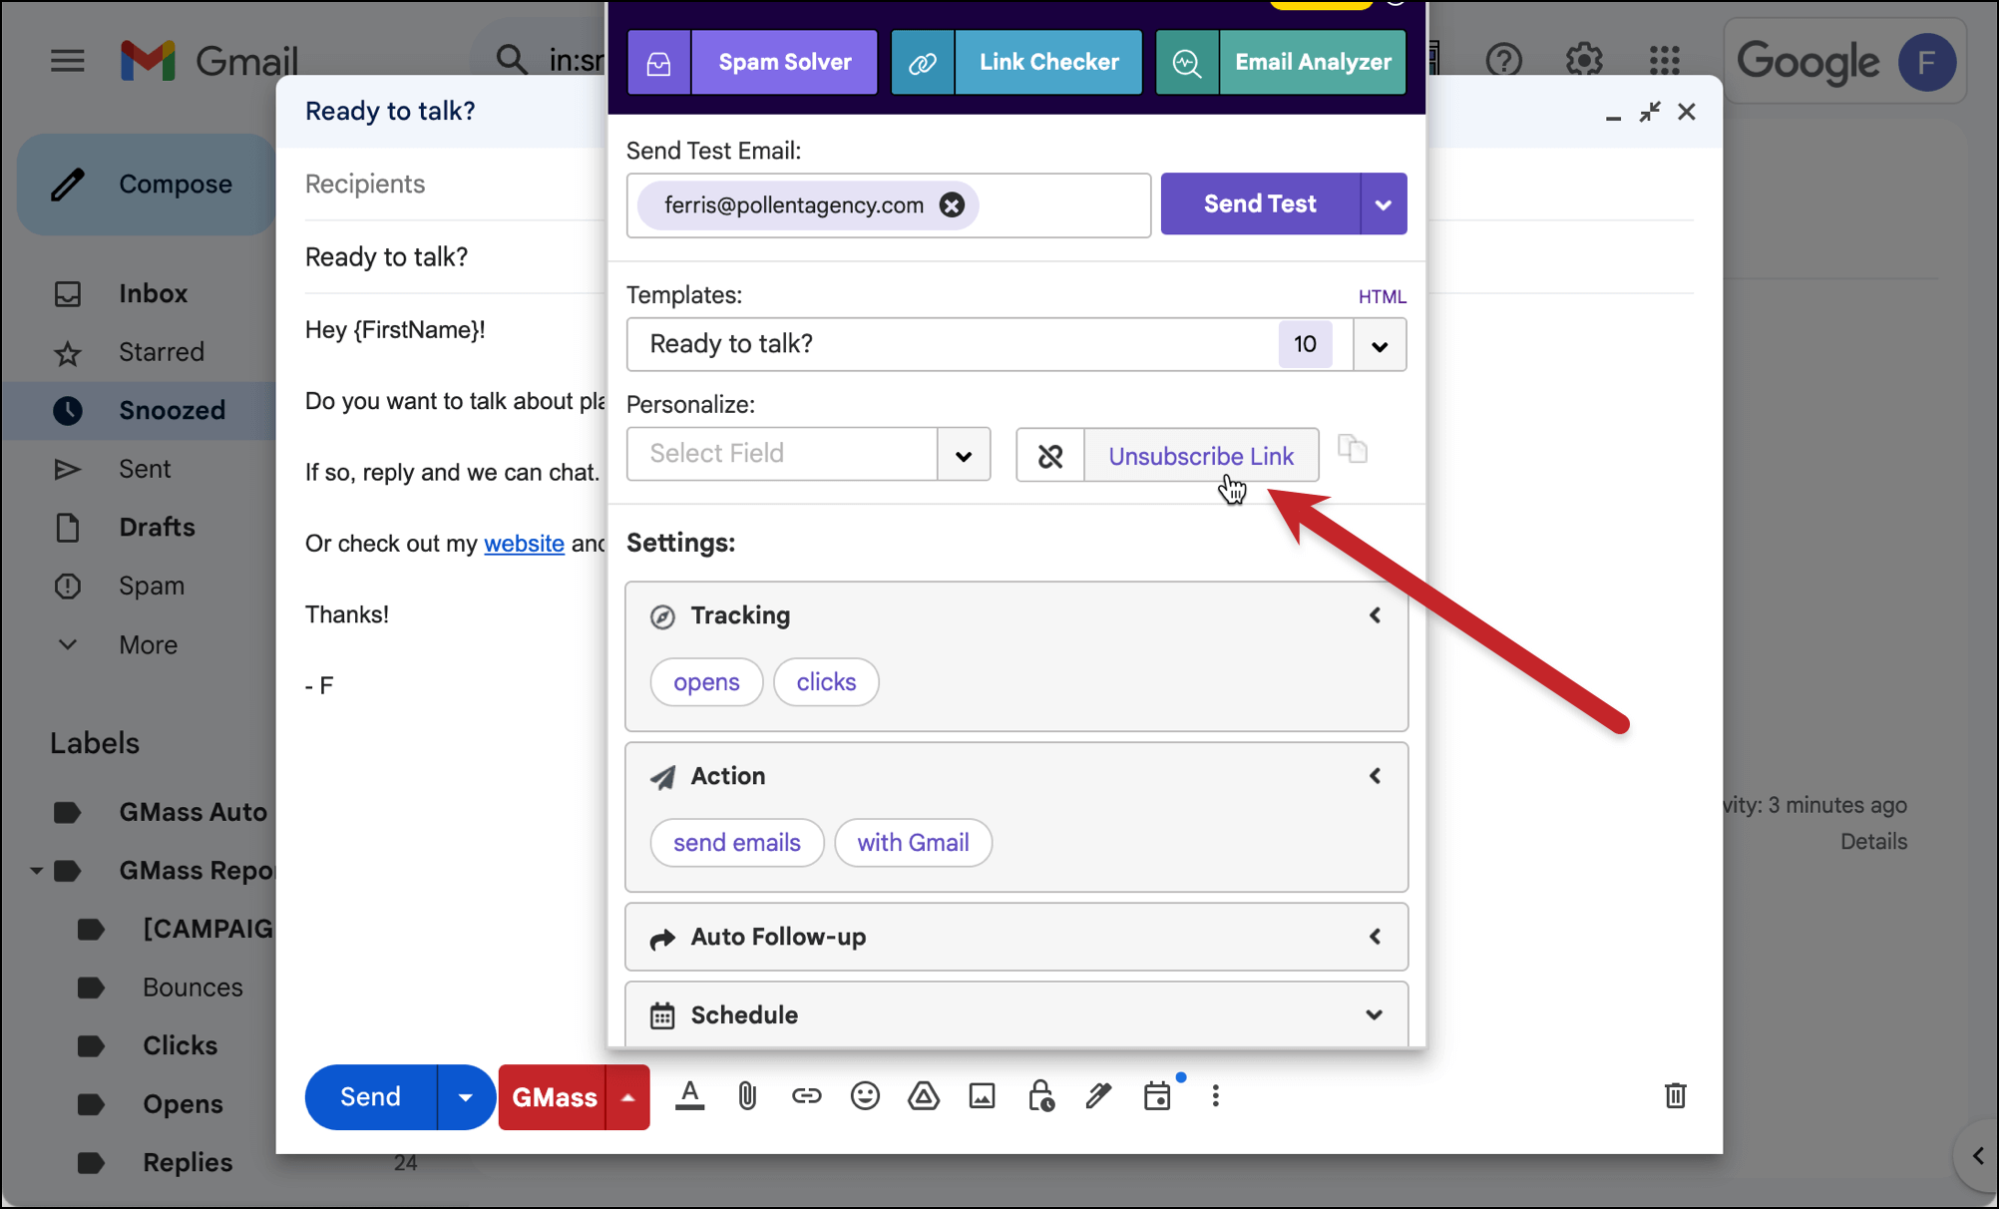1999x1209 pixels.
Task: Open Gmail support help icon
Action: click(1503, 61)
